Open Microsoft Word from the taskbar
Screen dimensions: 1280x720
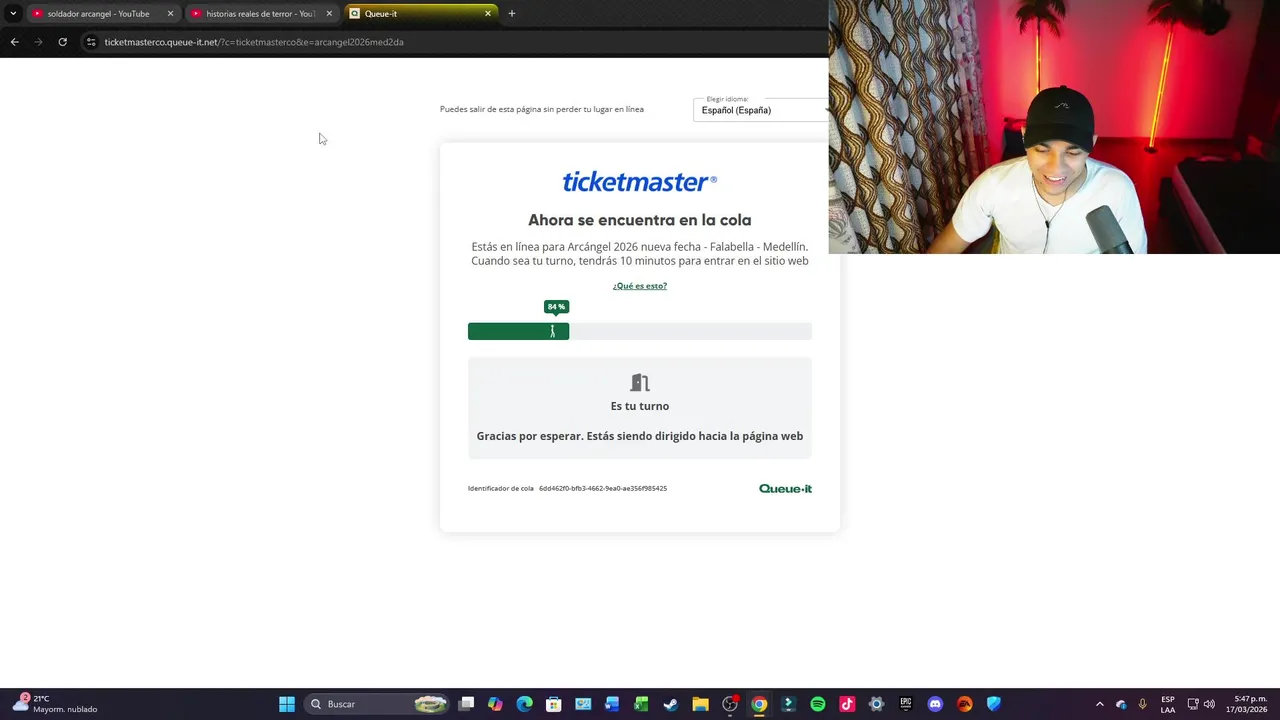pyautogui.click(x=612, y=704)
